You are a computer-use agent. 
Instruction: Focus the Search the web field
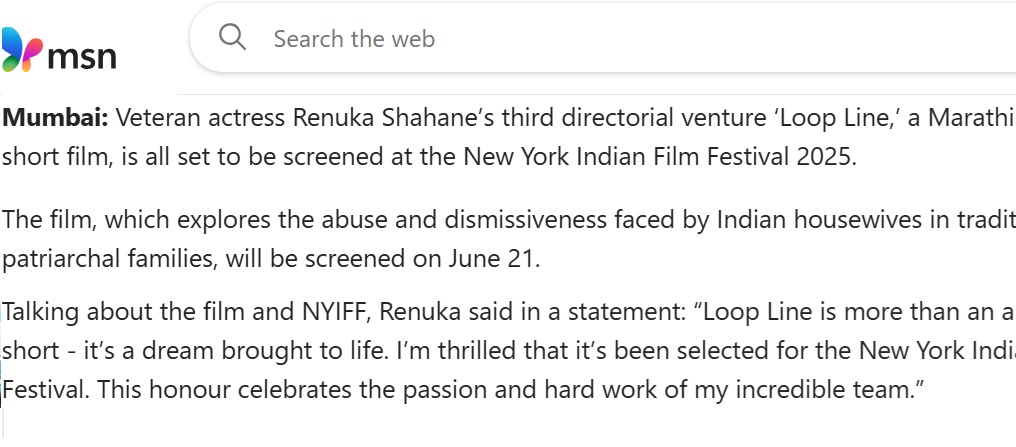click(x=603, y=38)
